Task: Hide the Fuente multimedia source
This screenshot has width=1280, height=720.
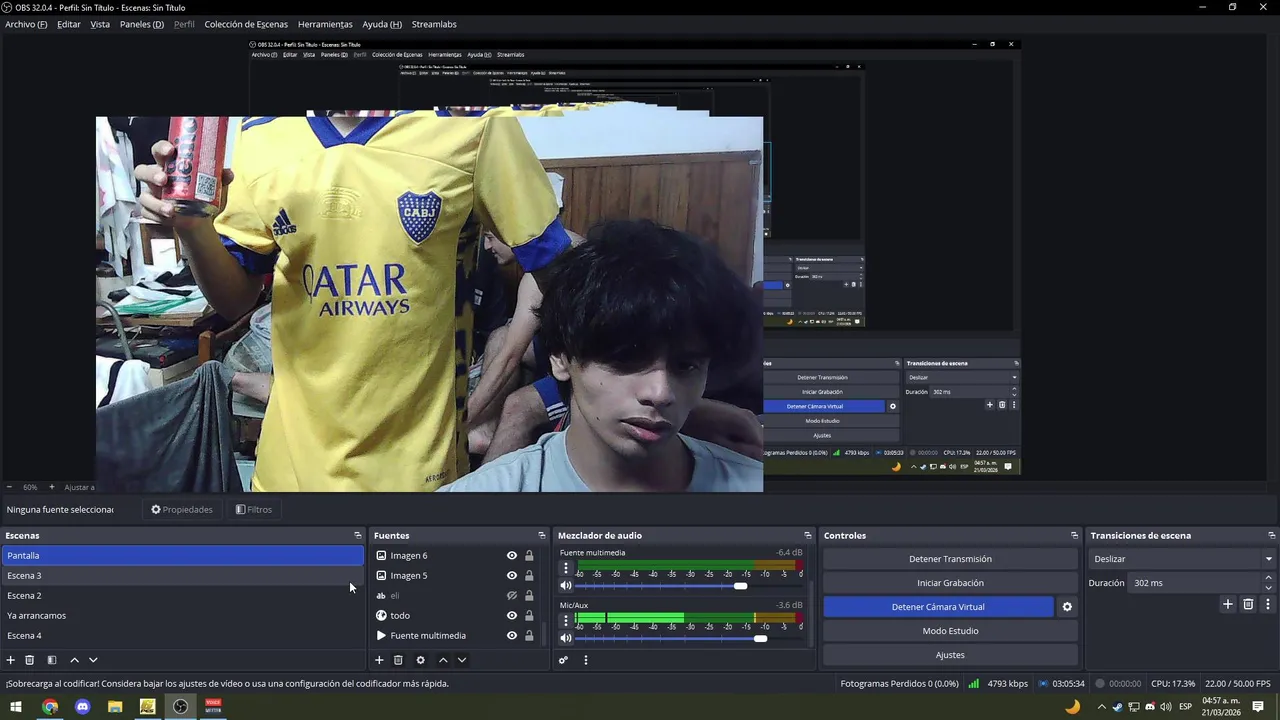Action: [512, 636]
